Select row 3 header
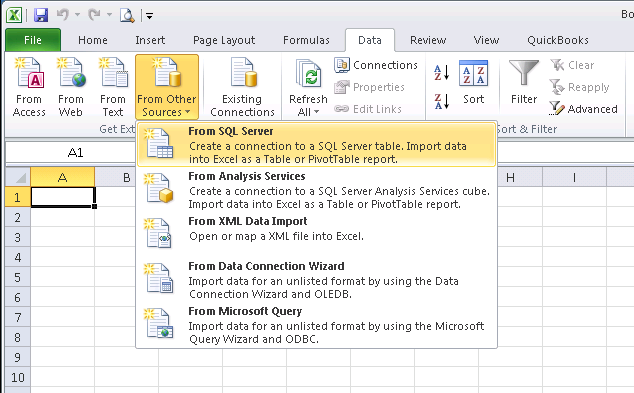Screen dimensions: 634x393 pyautogui.click(x=17, y=237)
